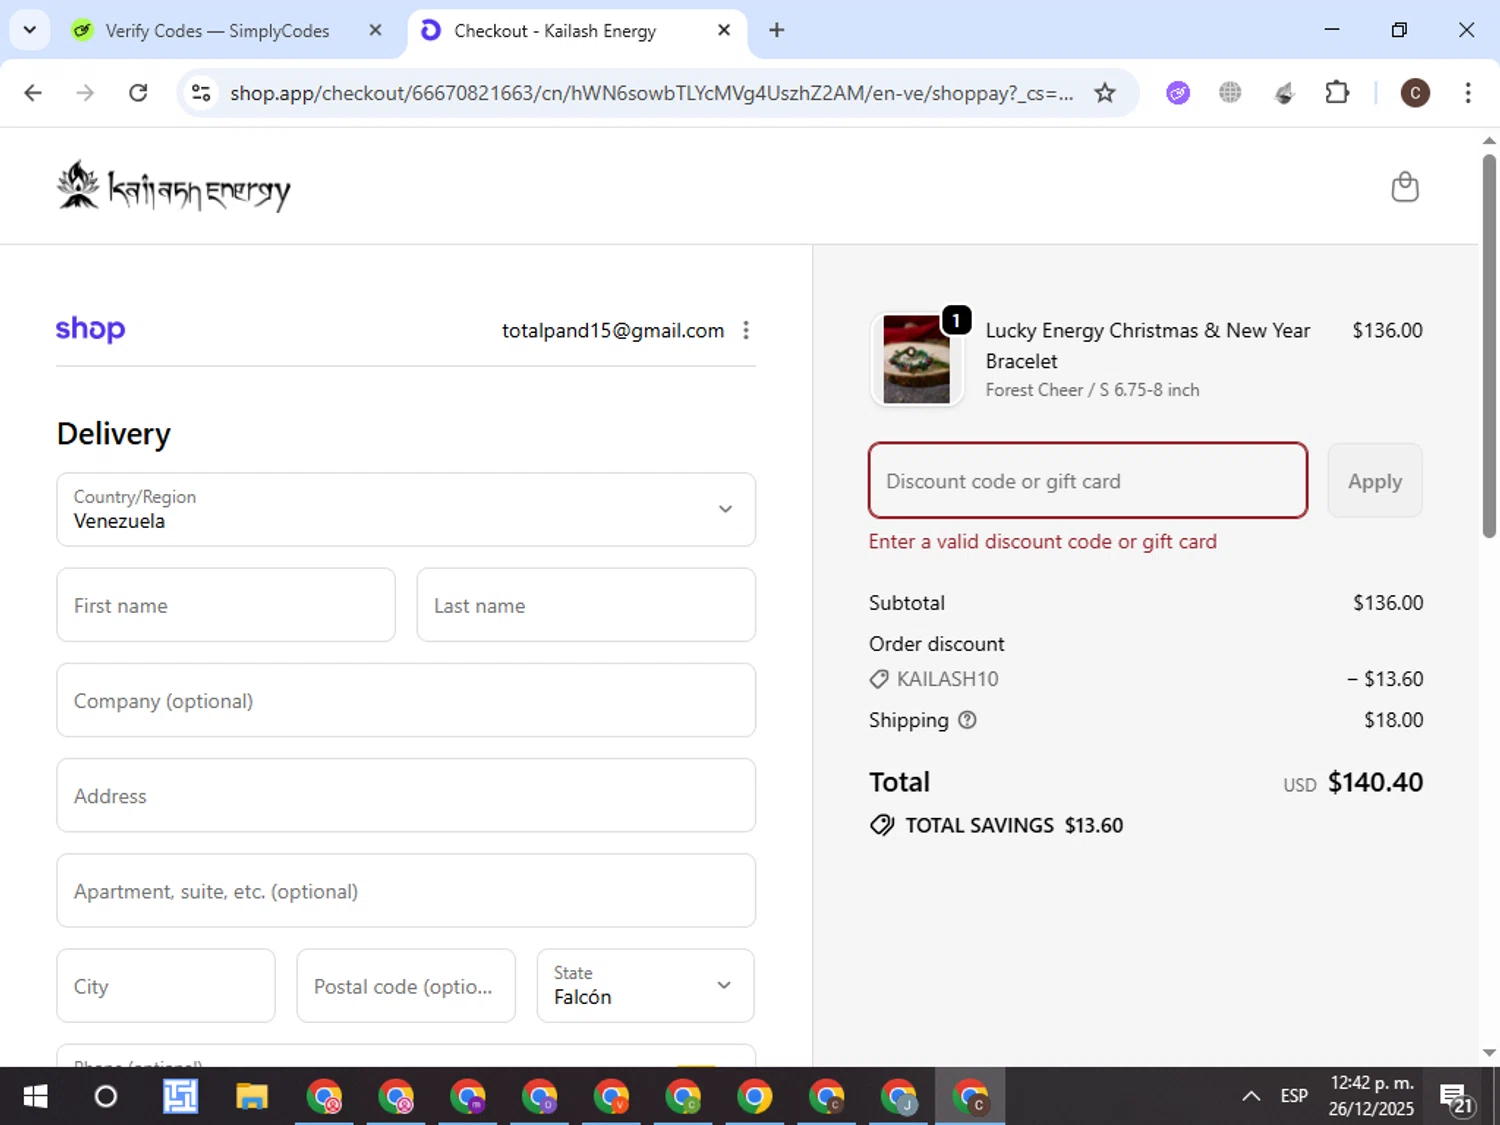Open a new browser tab
Screen dimensions: 1500x1125
point(776,30)
